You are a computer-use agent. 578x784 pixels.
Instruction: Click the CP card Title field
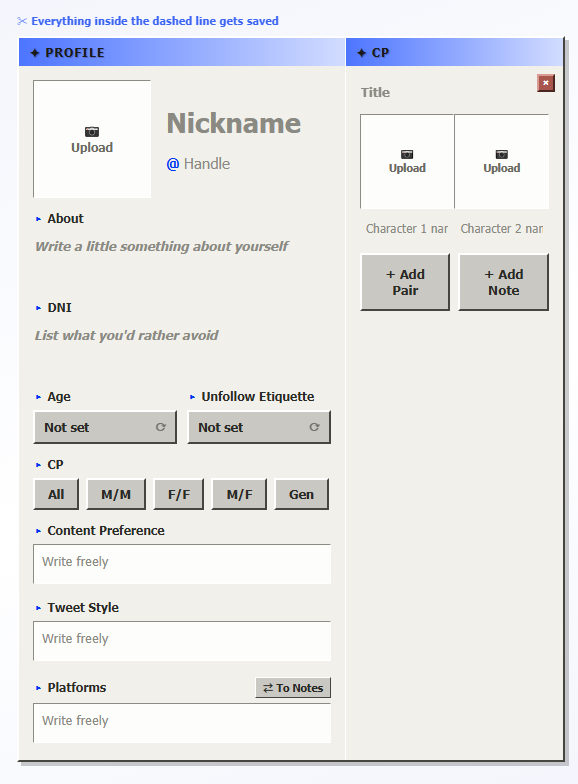(x=375, y=92)
